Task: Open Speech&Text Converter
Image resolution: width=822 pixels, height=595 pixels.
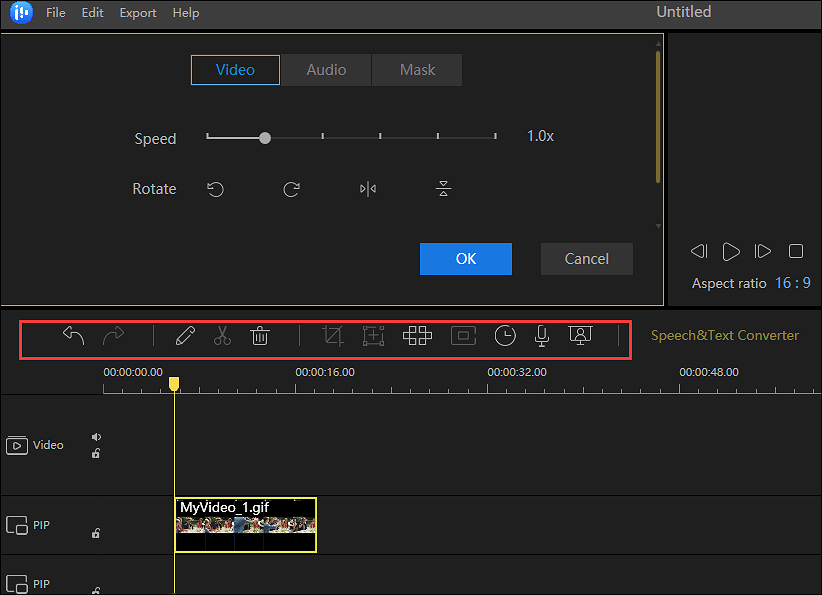Action: coord(725,336)
